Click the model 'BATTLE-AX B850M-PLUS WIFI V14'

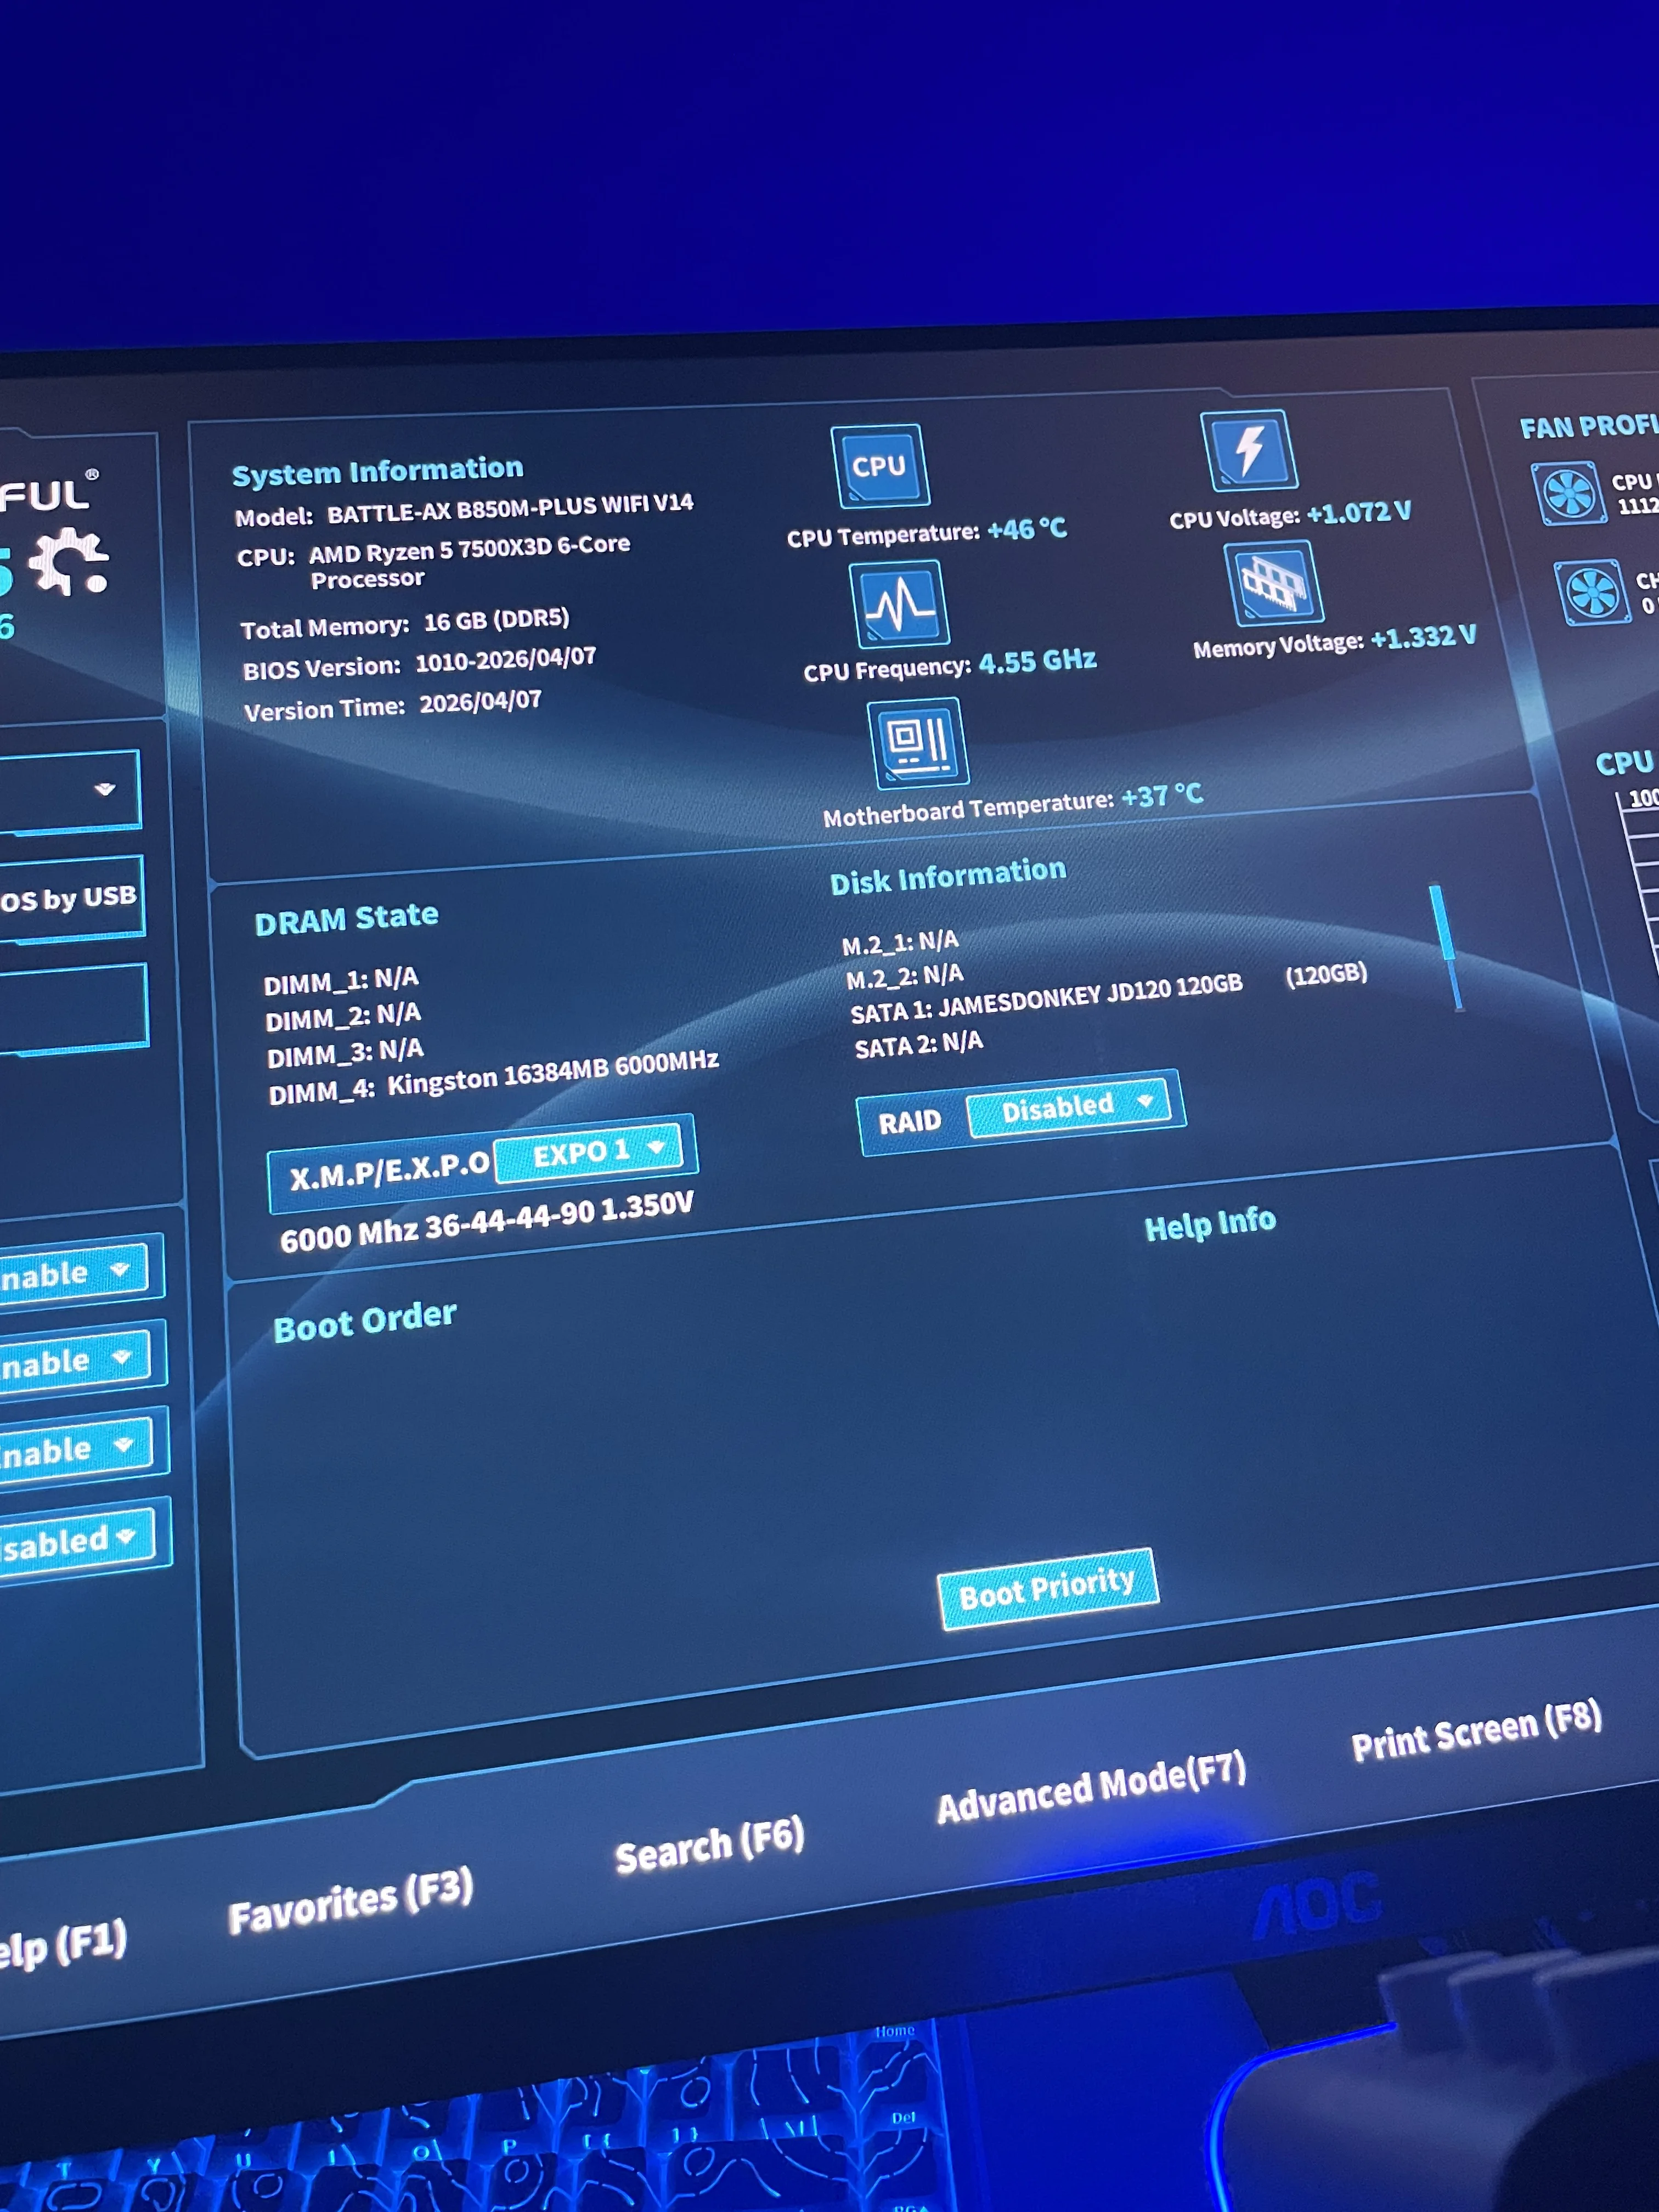pos(510,508)
